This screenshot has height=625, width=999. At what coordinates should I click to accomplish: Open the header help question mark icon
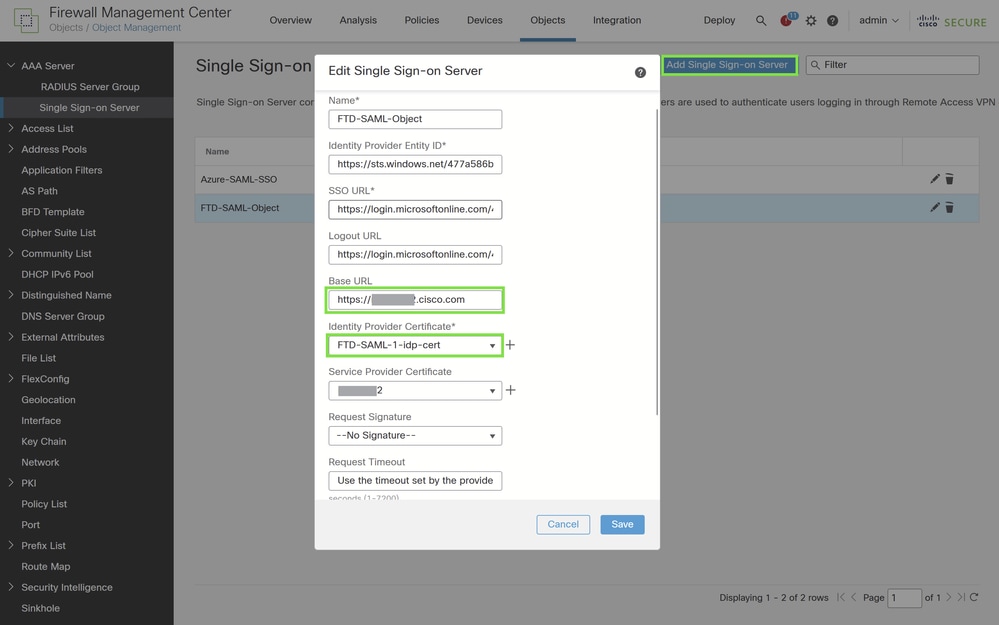pyautogui.click(x=832, y=20)
